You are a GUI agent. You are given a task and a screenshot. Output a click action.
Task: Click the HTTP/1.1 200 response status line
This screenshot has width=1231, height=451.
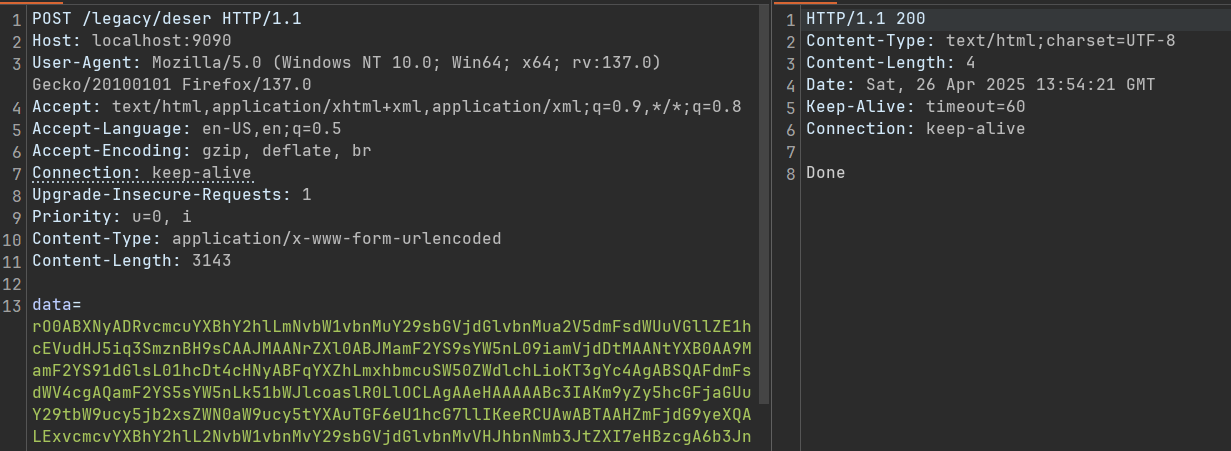(852, 19)
